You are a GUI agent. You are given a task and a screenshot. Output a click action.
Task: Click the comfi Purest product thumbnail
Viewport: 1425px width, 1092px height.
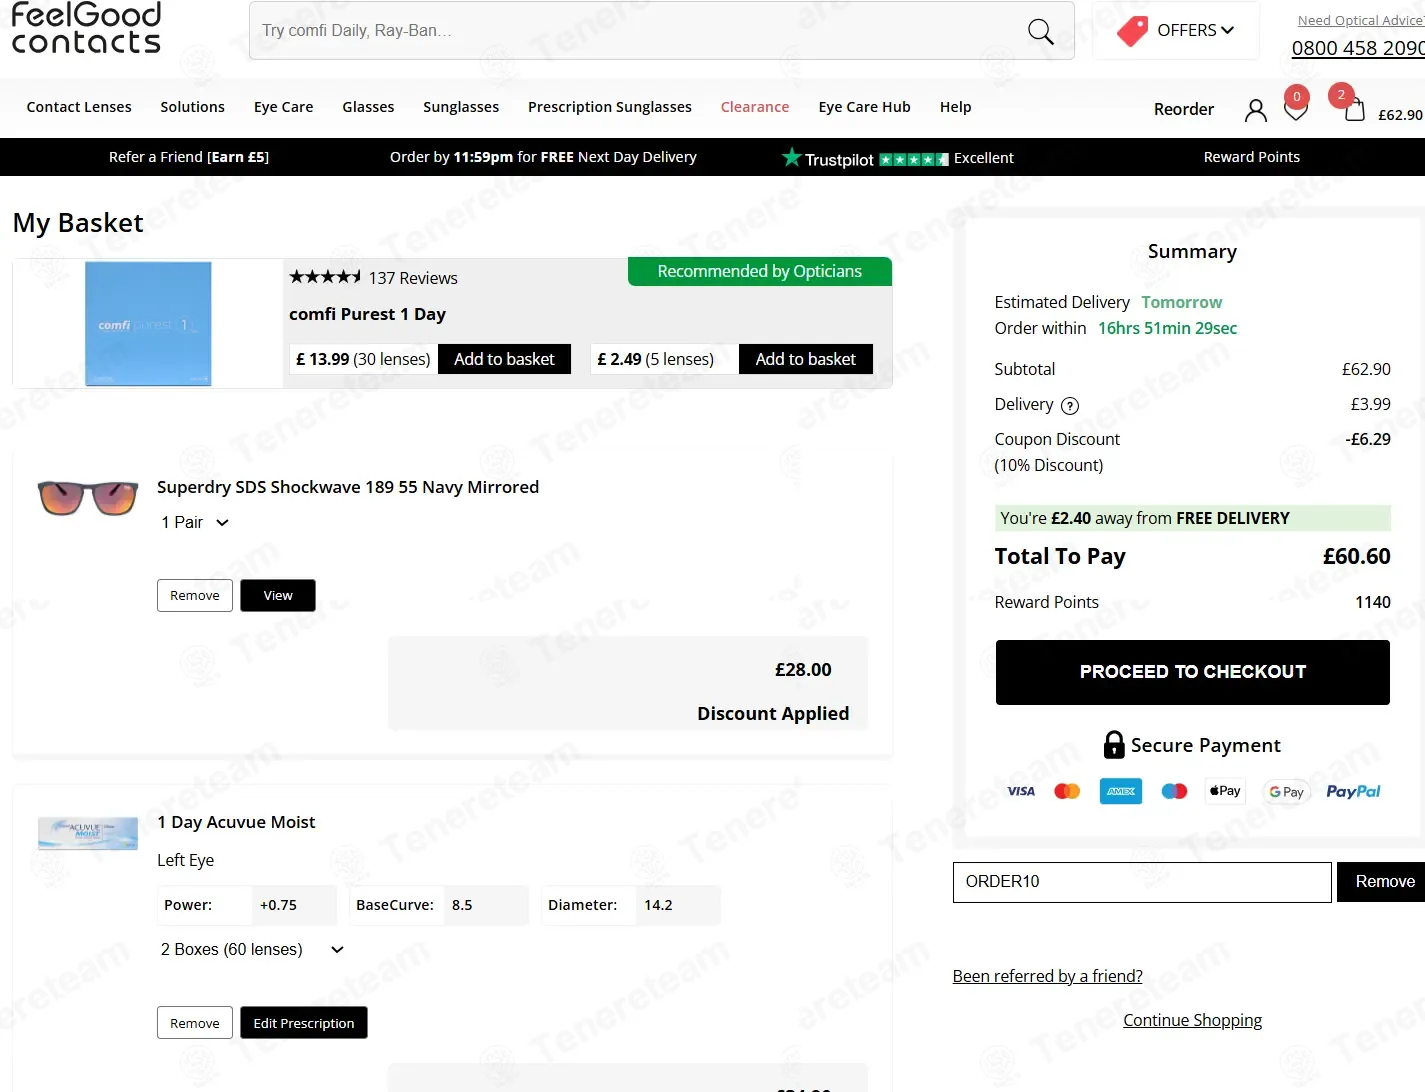tap(148, 323)
